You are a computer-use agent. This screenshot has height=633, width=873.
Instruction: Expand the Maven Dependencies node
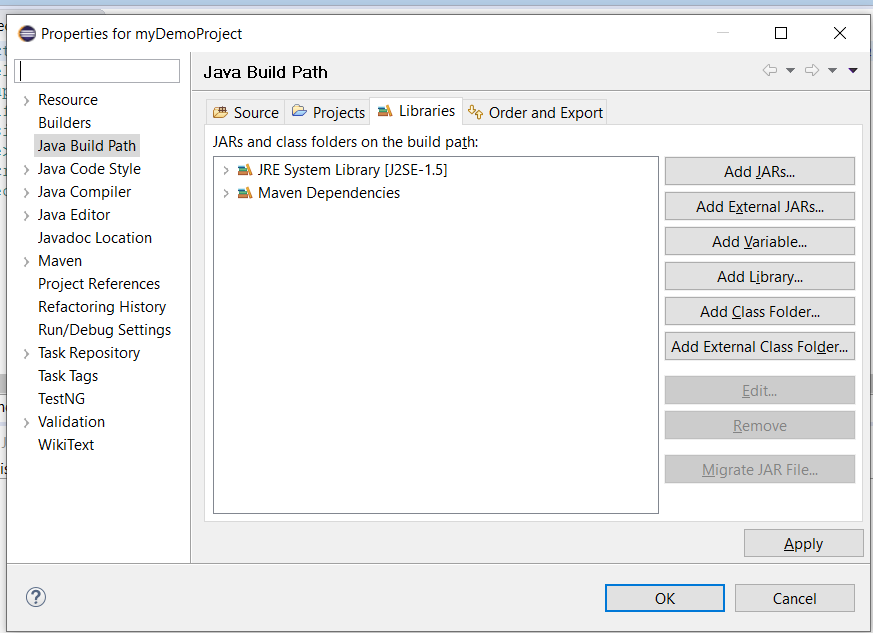point(226,193)
